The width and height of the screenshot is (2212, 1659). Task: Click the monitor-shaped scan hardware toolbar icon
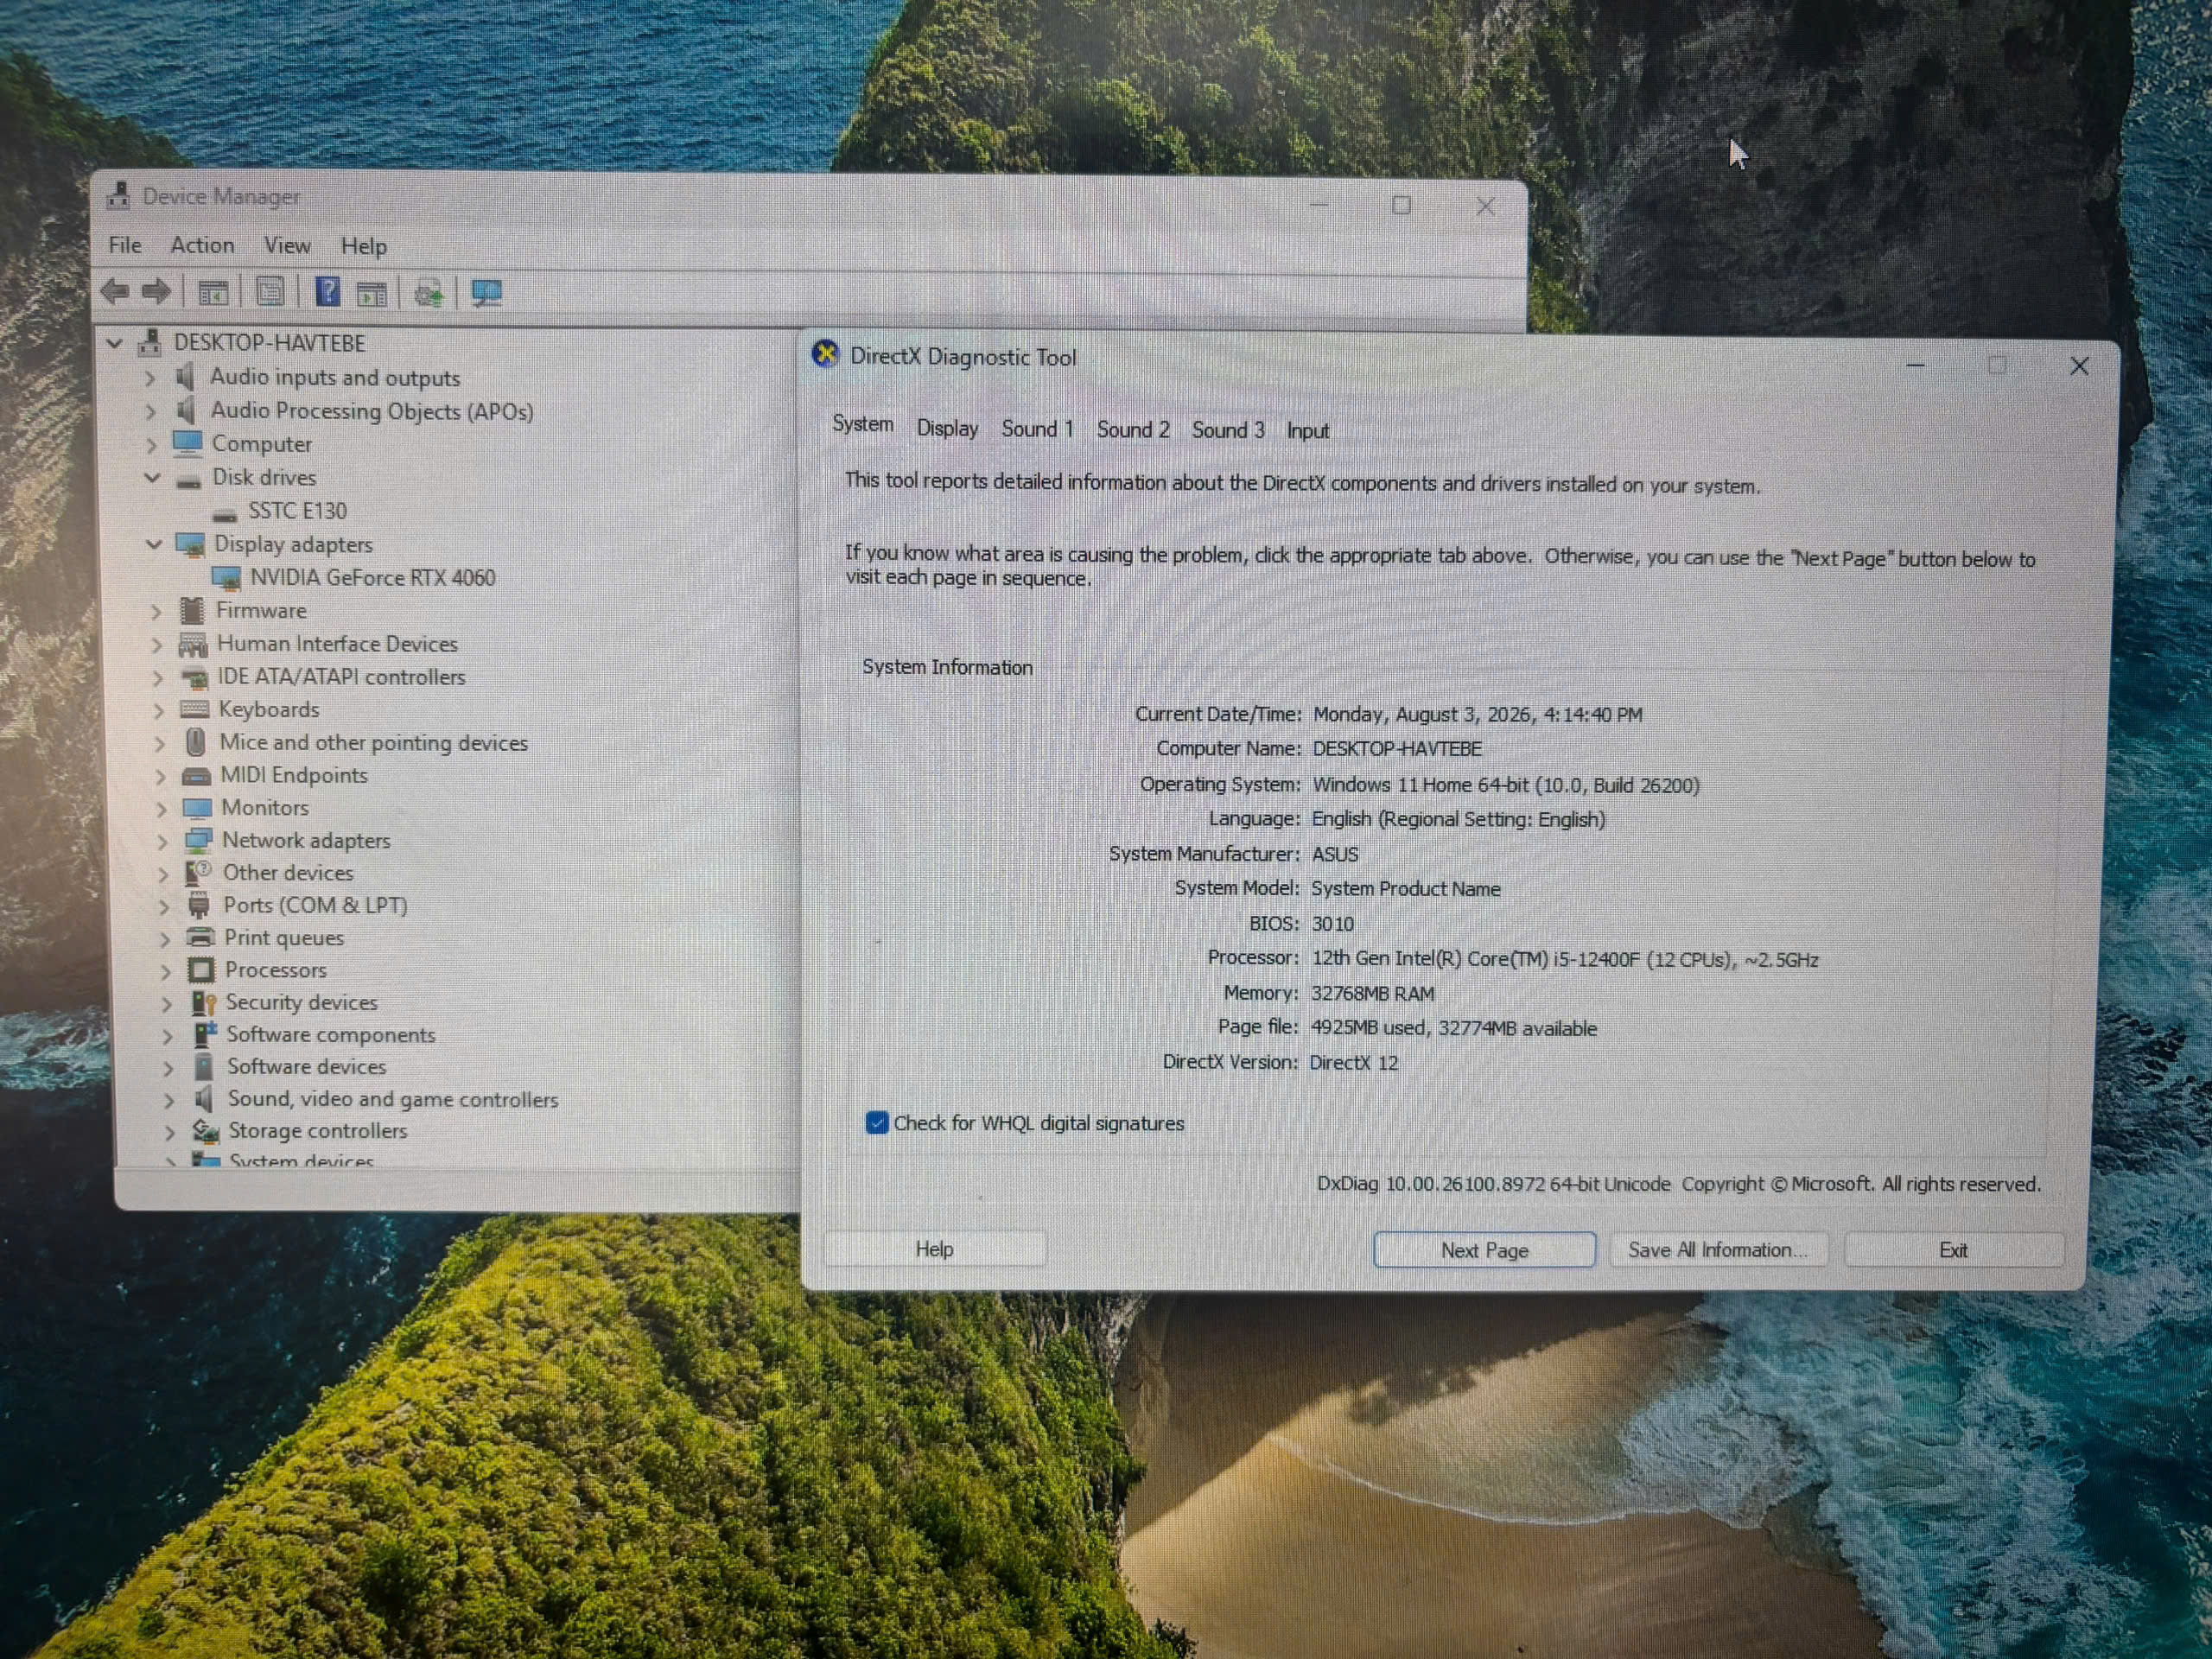click(487, 293)
